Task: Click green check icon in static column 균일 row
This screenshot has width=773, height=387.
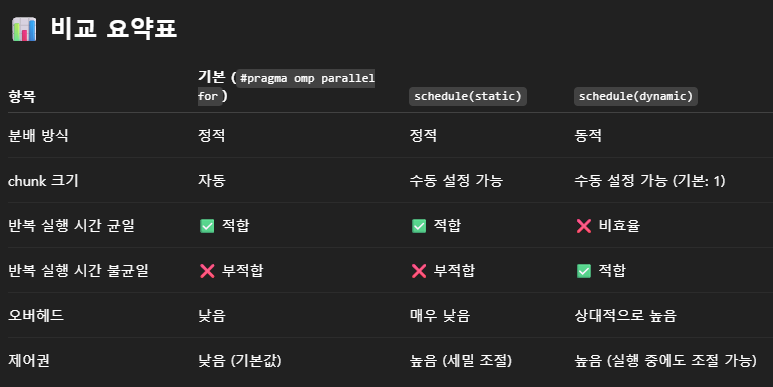Action: pyautogui.click(x=419, y=226)
